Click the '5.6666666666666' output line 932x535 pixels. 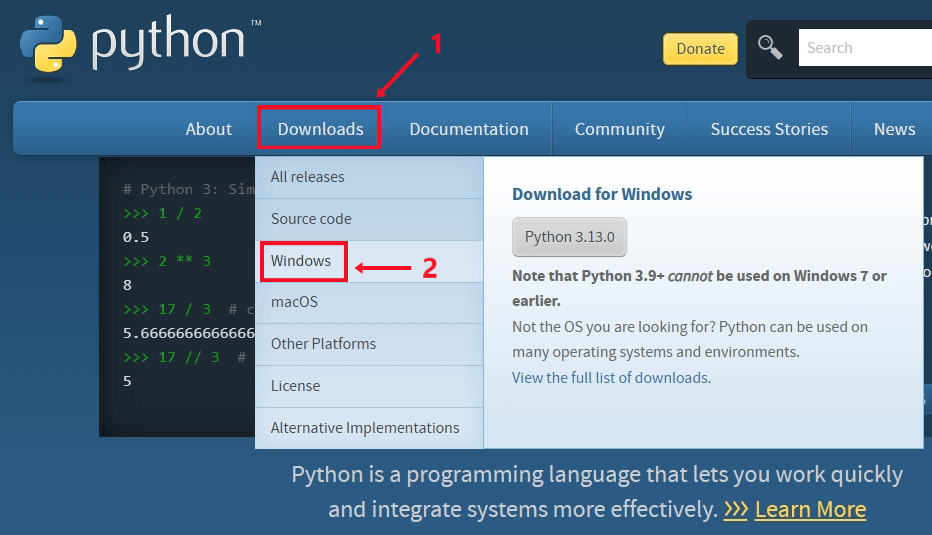click(189, 333)
